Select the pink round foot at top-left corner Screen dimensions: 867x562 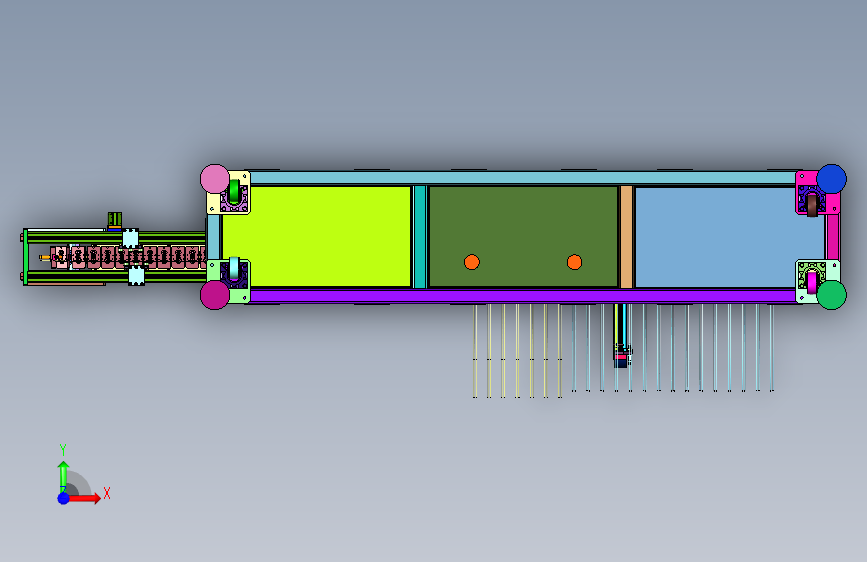coord(215,179)
